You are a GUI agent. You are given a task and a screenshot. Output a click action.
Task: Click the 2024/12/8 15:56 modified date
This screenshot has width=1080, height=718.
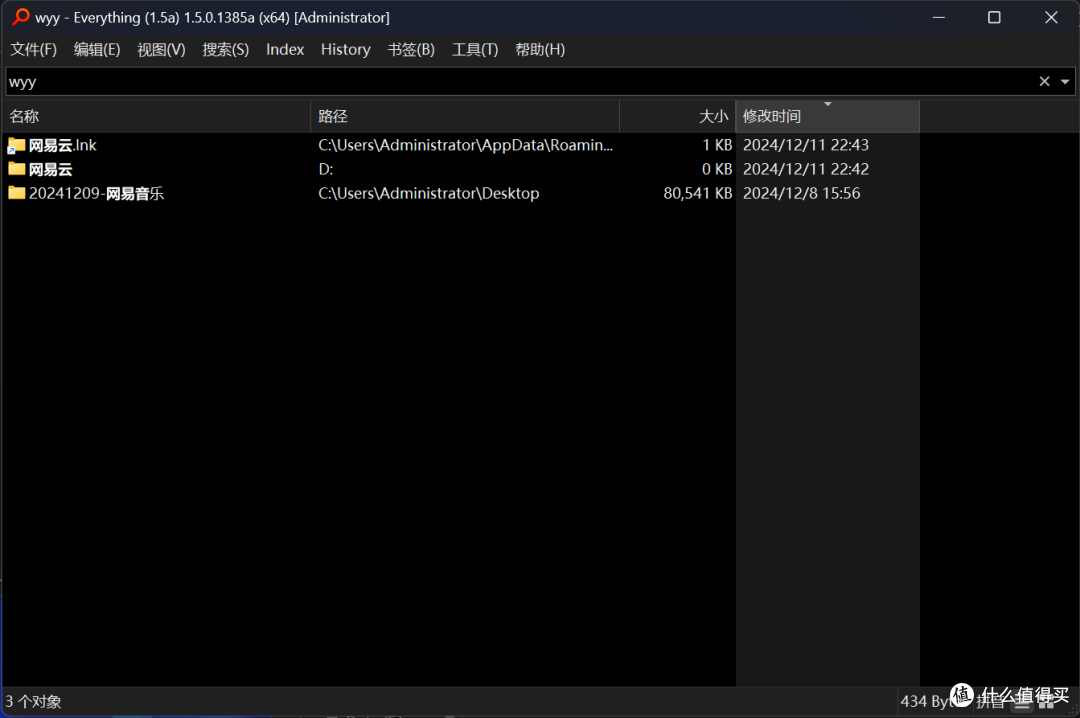801,193
